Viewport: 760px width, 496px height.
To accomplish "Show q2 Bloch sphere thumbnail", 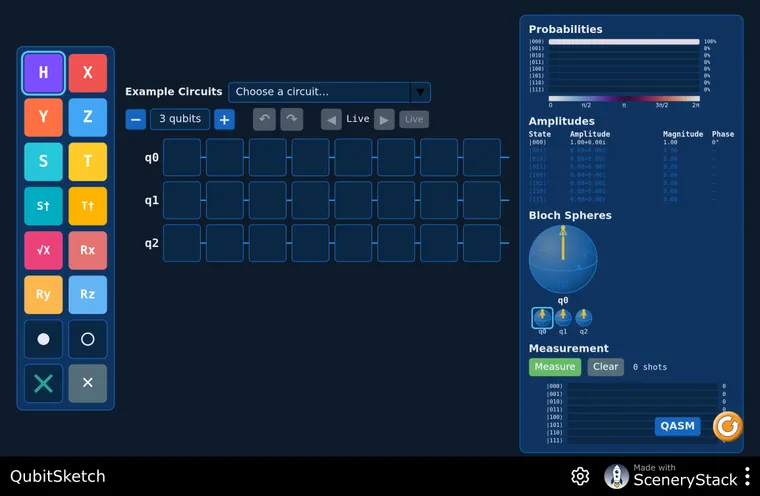I will click(x=584, y=318).
